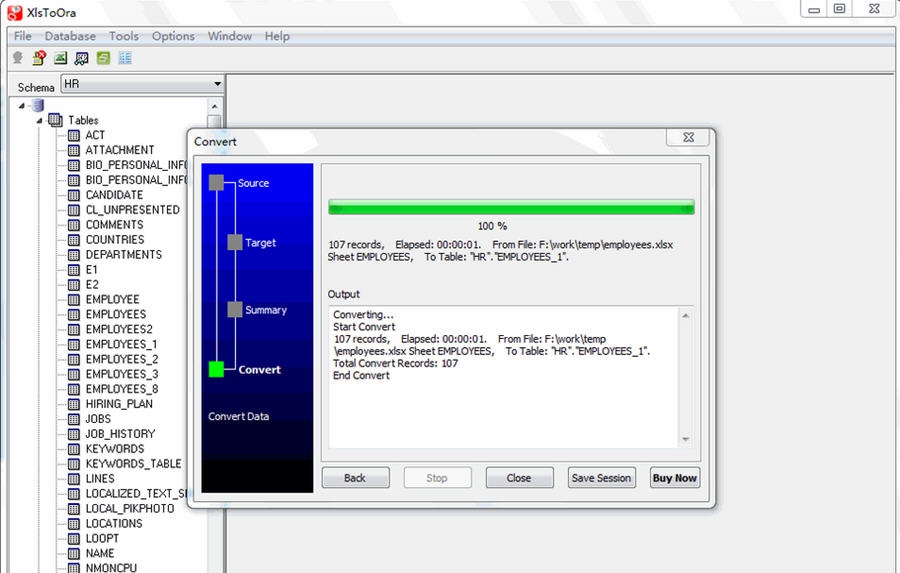
Task: Click the Output log scroll-up arrow
Action: [x=685, y=316]
